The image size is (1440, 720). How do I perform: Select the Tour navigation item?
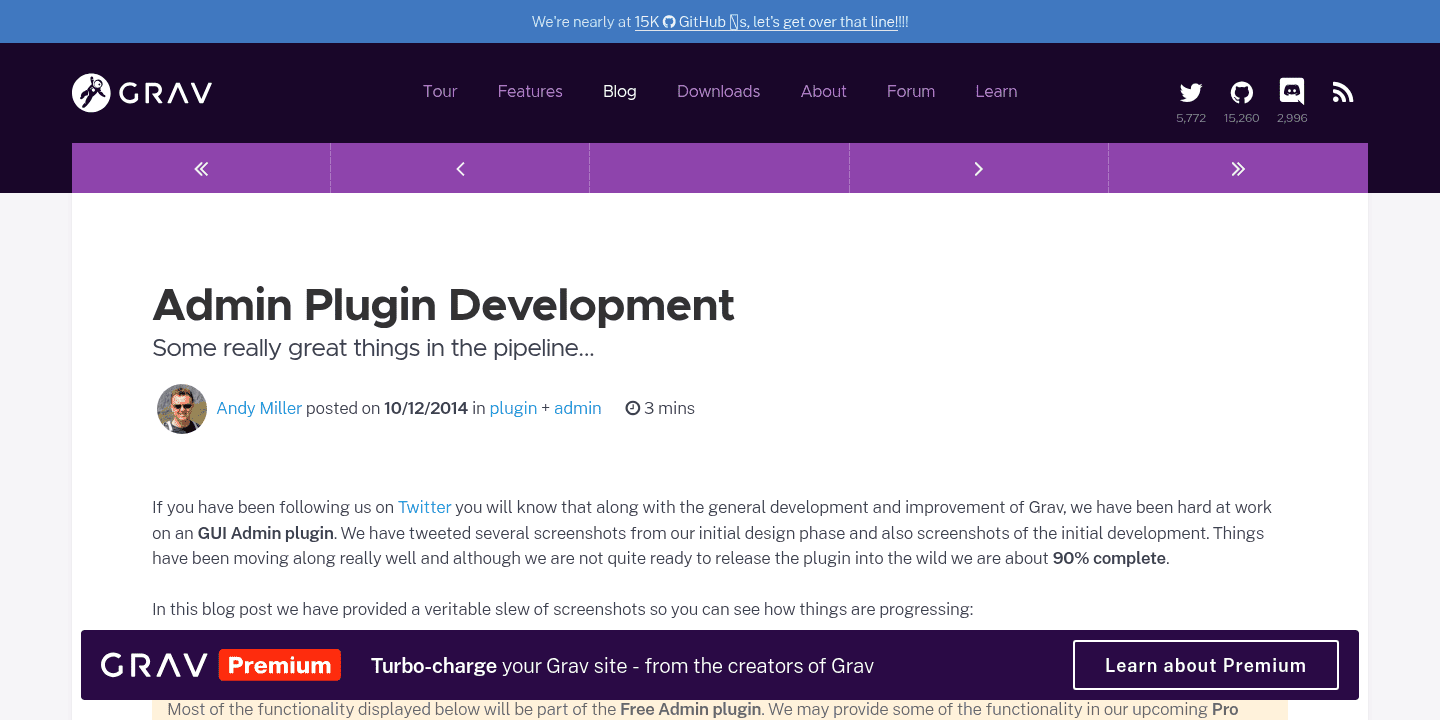440,91
